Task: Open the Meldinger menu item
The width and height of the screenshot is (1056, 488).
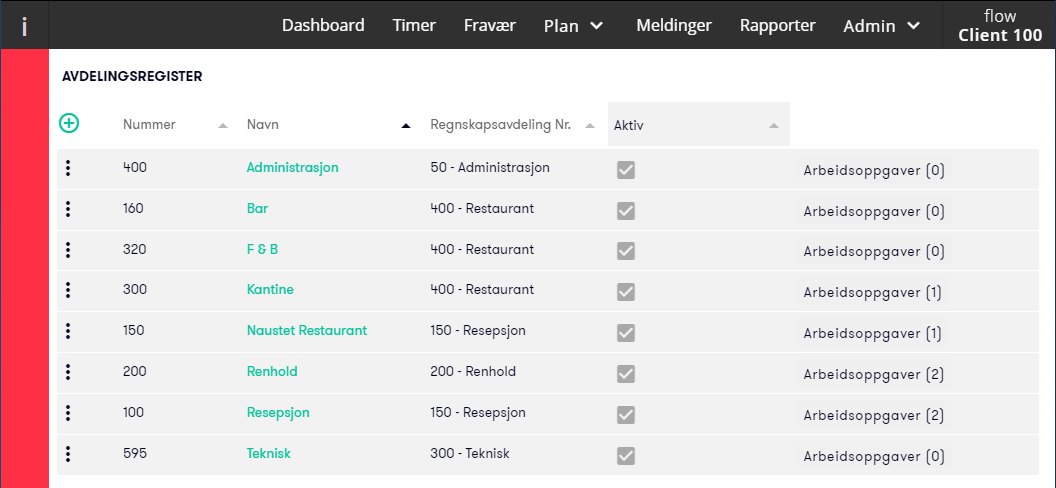Action: [x=674, y=26]
